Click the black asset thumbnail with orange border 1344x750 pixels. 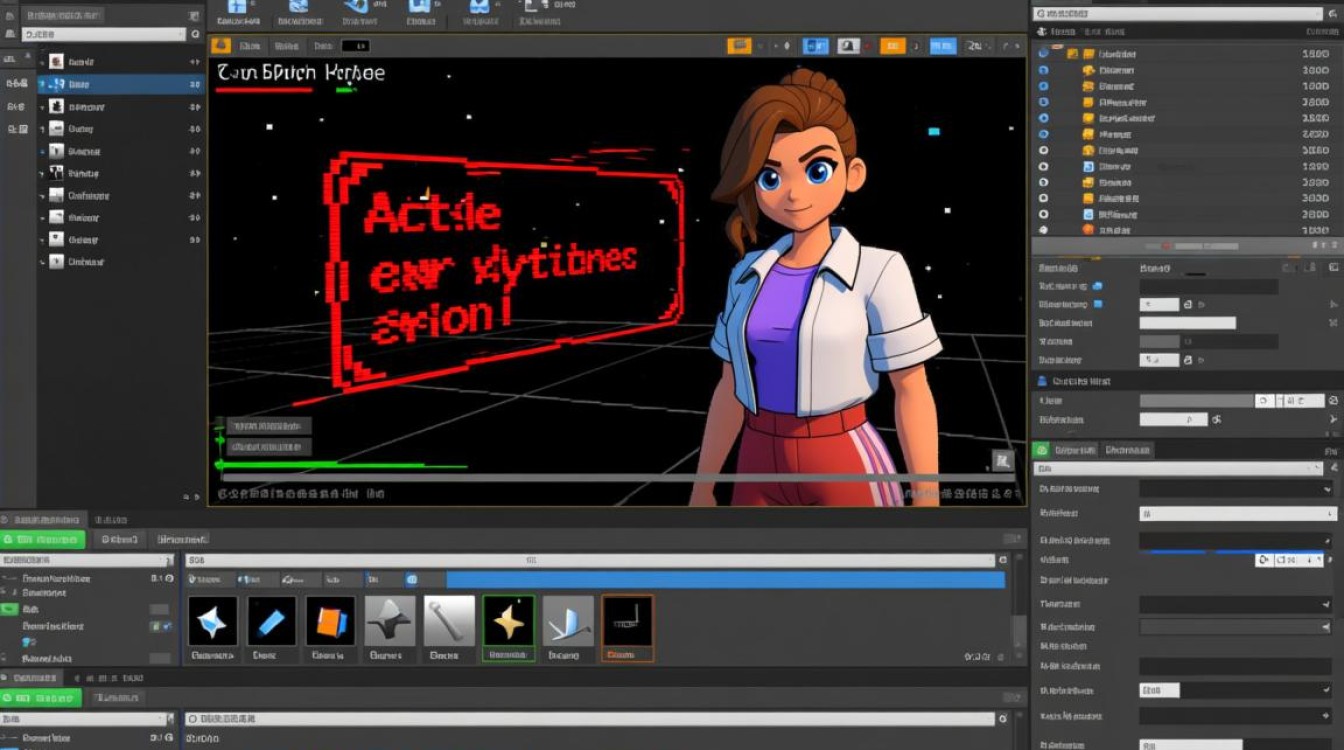627,621
